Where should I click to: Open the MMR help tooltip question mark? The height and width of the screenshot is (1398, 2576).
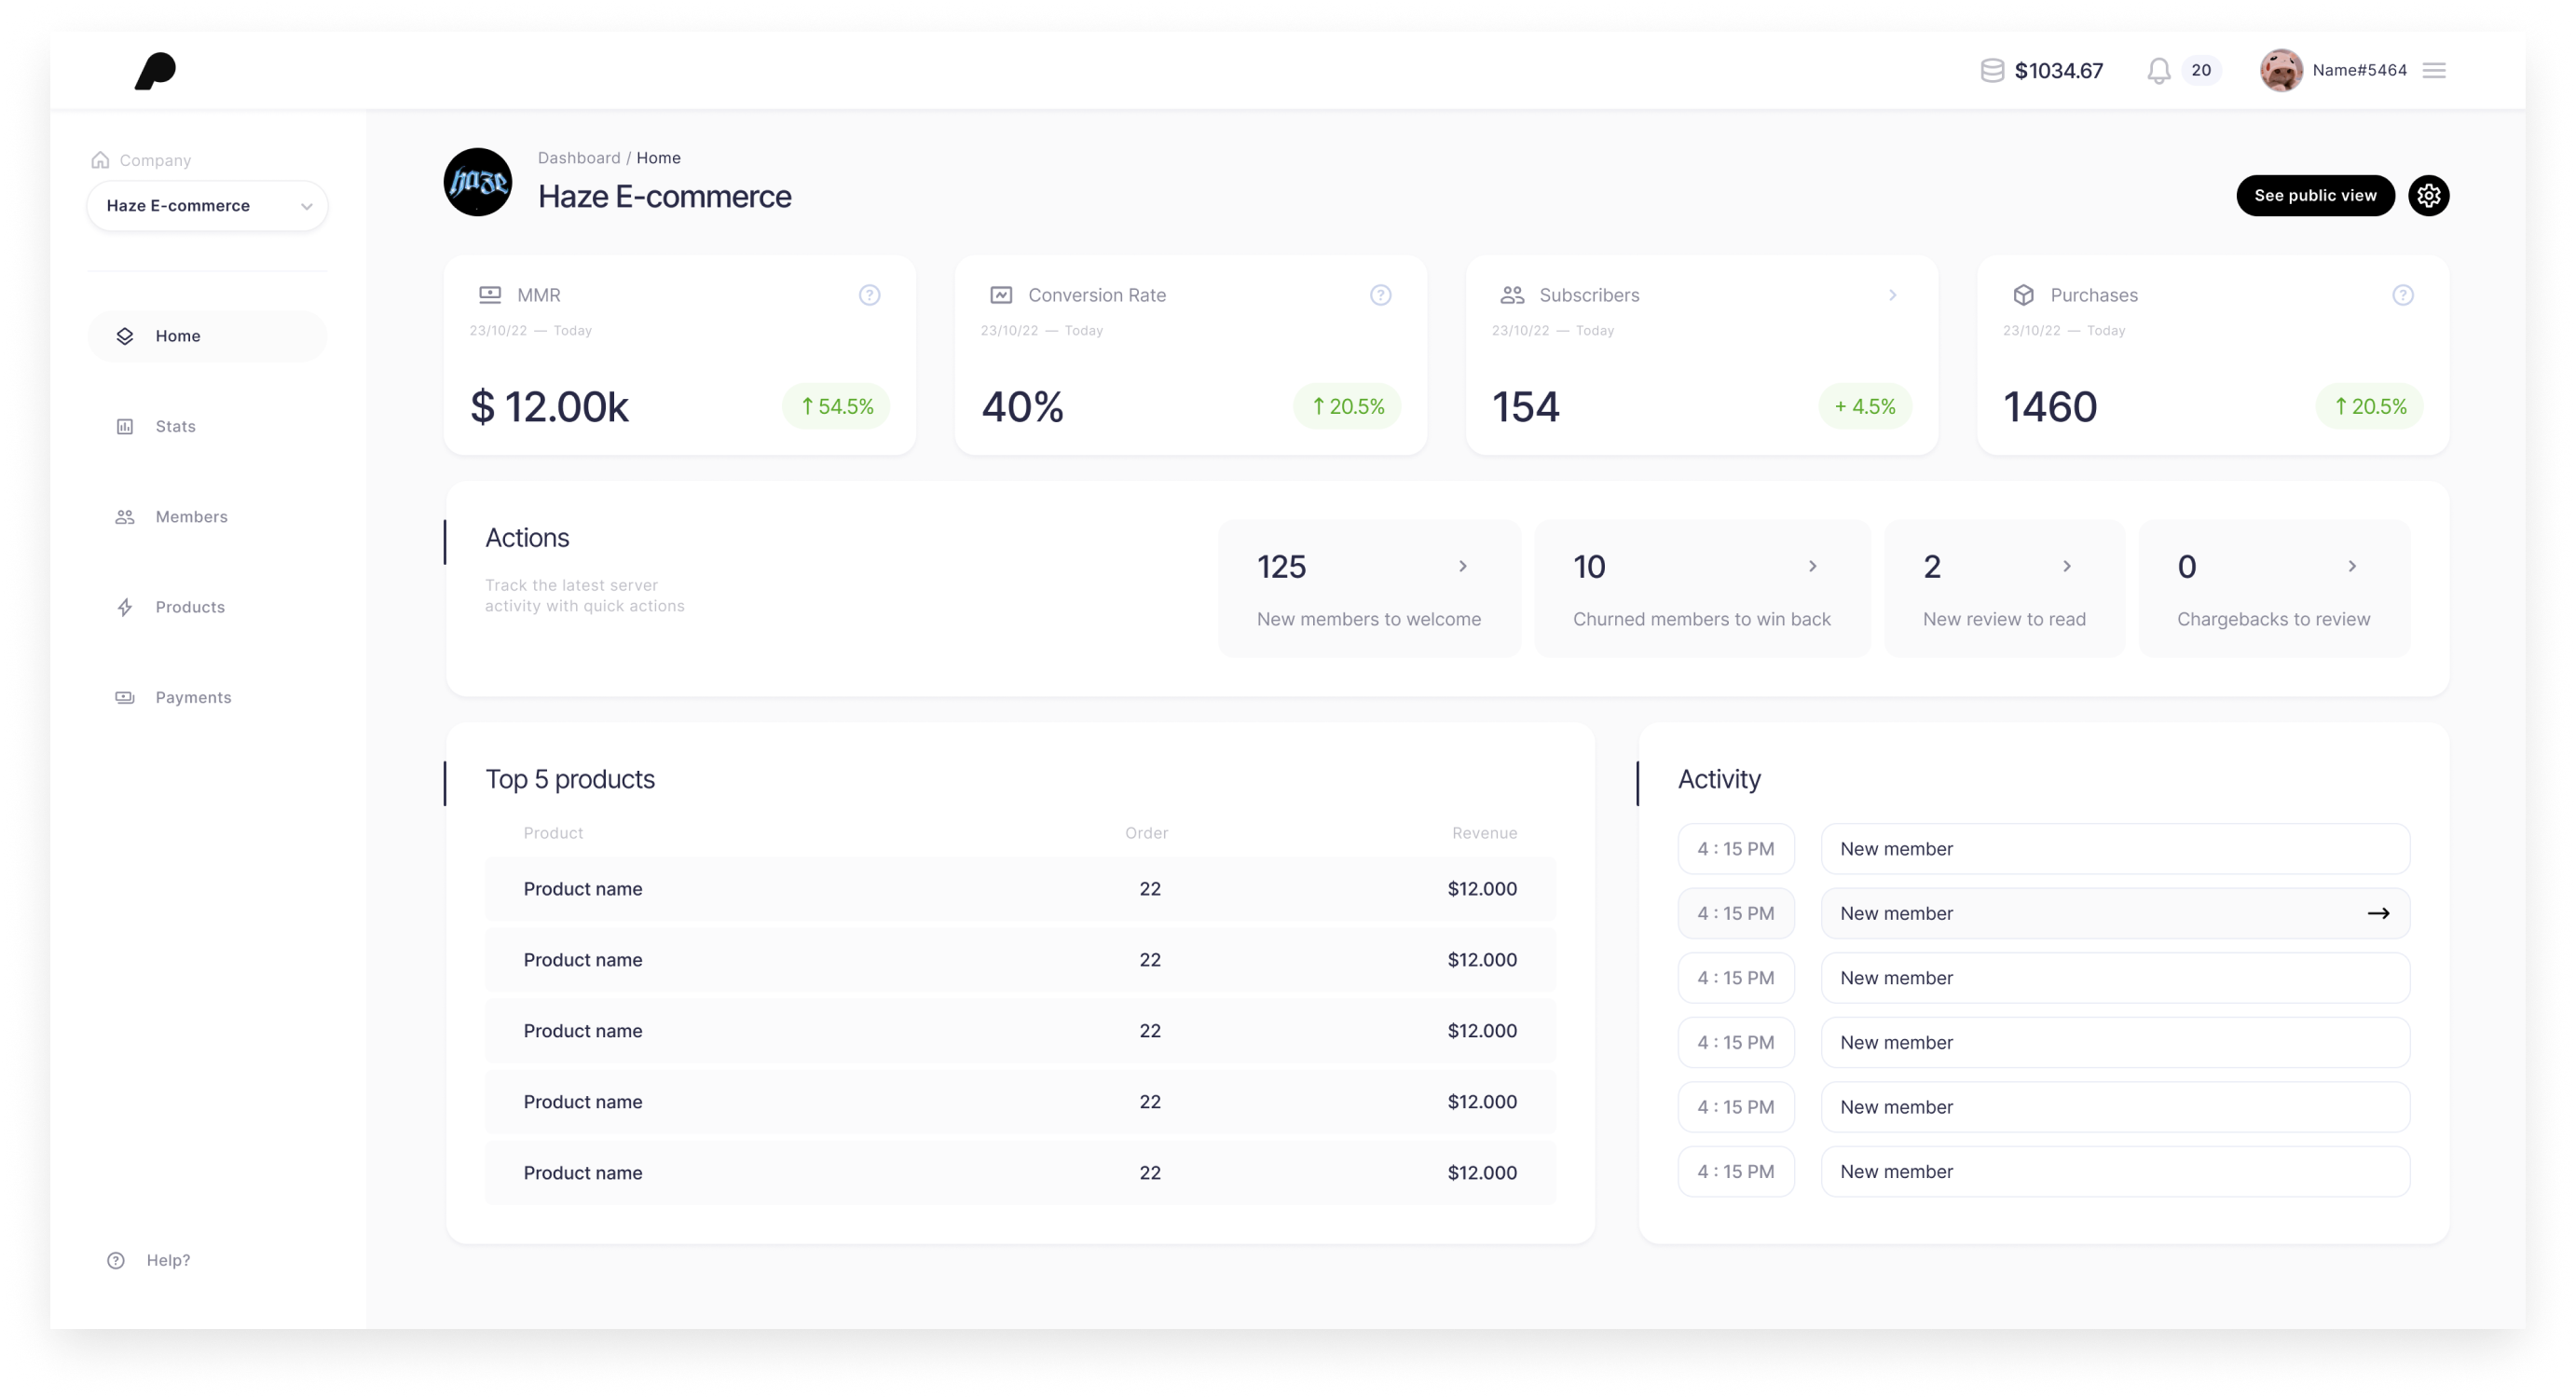click(868, 295)
